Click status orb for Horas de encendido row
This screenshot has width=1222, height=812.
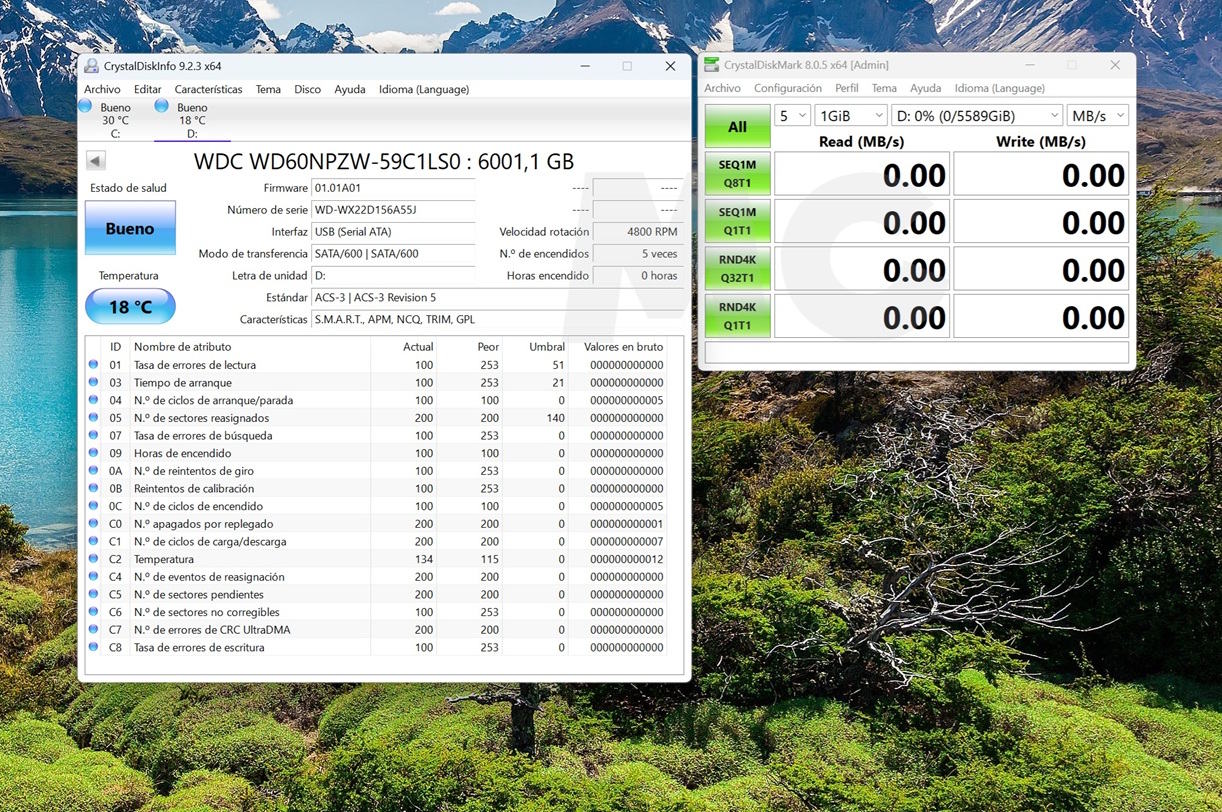pos(93,453)
